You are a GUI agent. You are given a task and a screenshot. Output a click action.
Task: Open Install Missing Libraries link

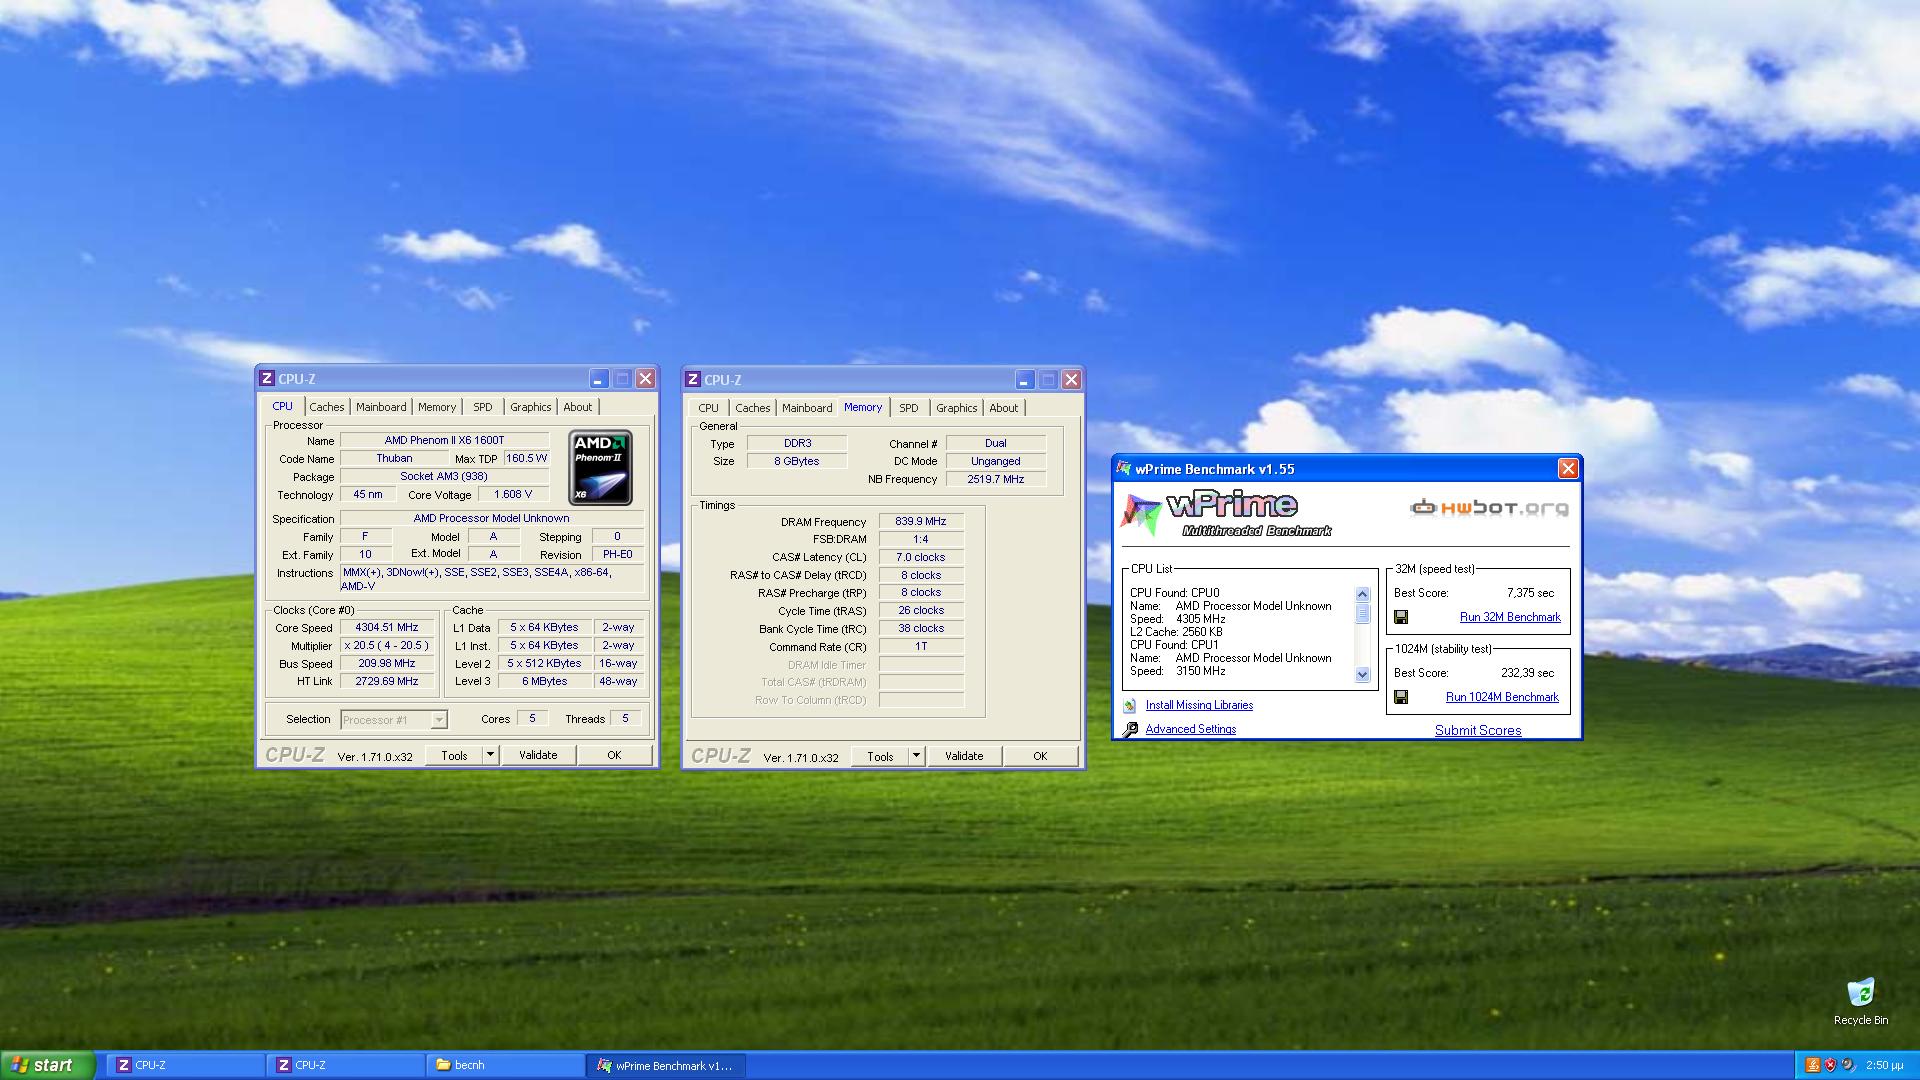point(1199,705)
